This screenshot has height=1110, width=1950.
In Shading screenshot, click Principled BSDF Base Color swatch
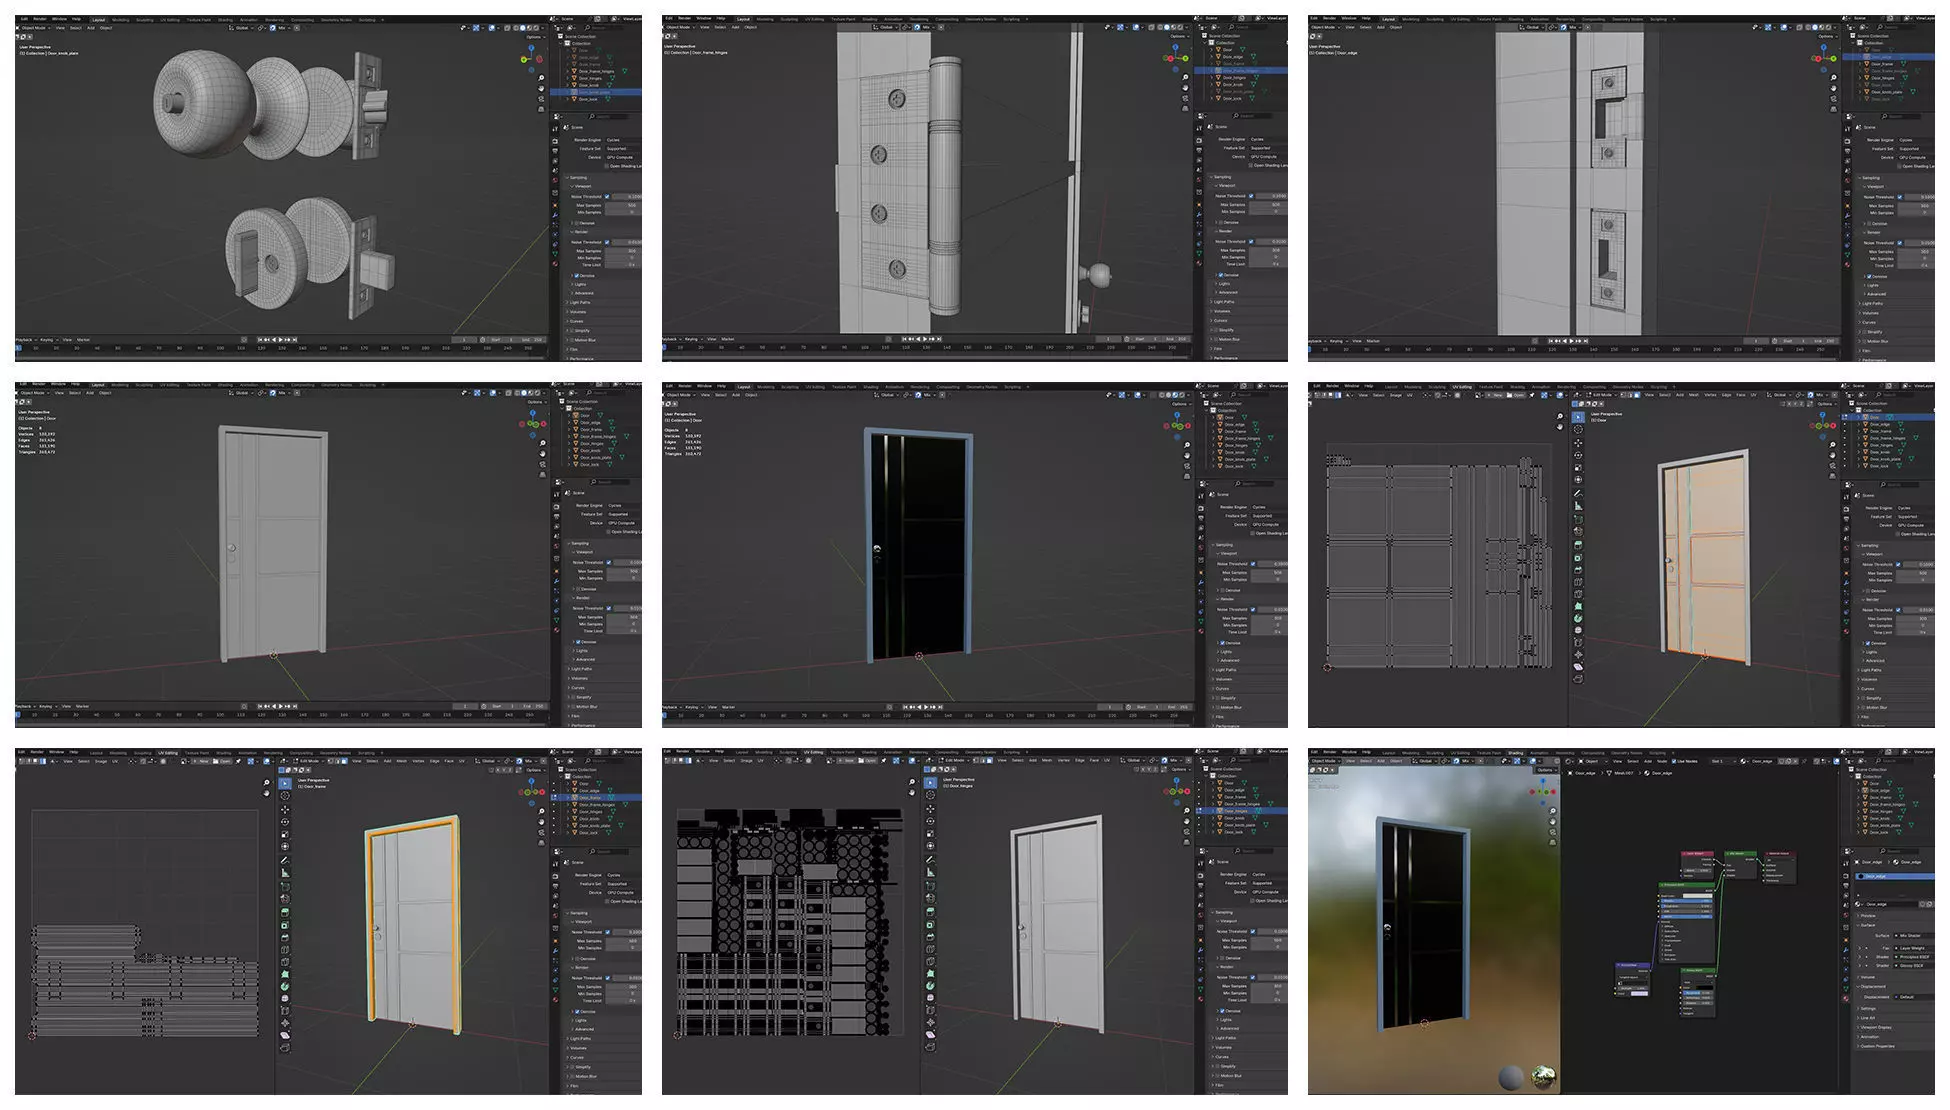1697,896
